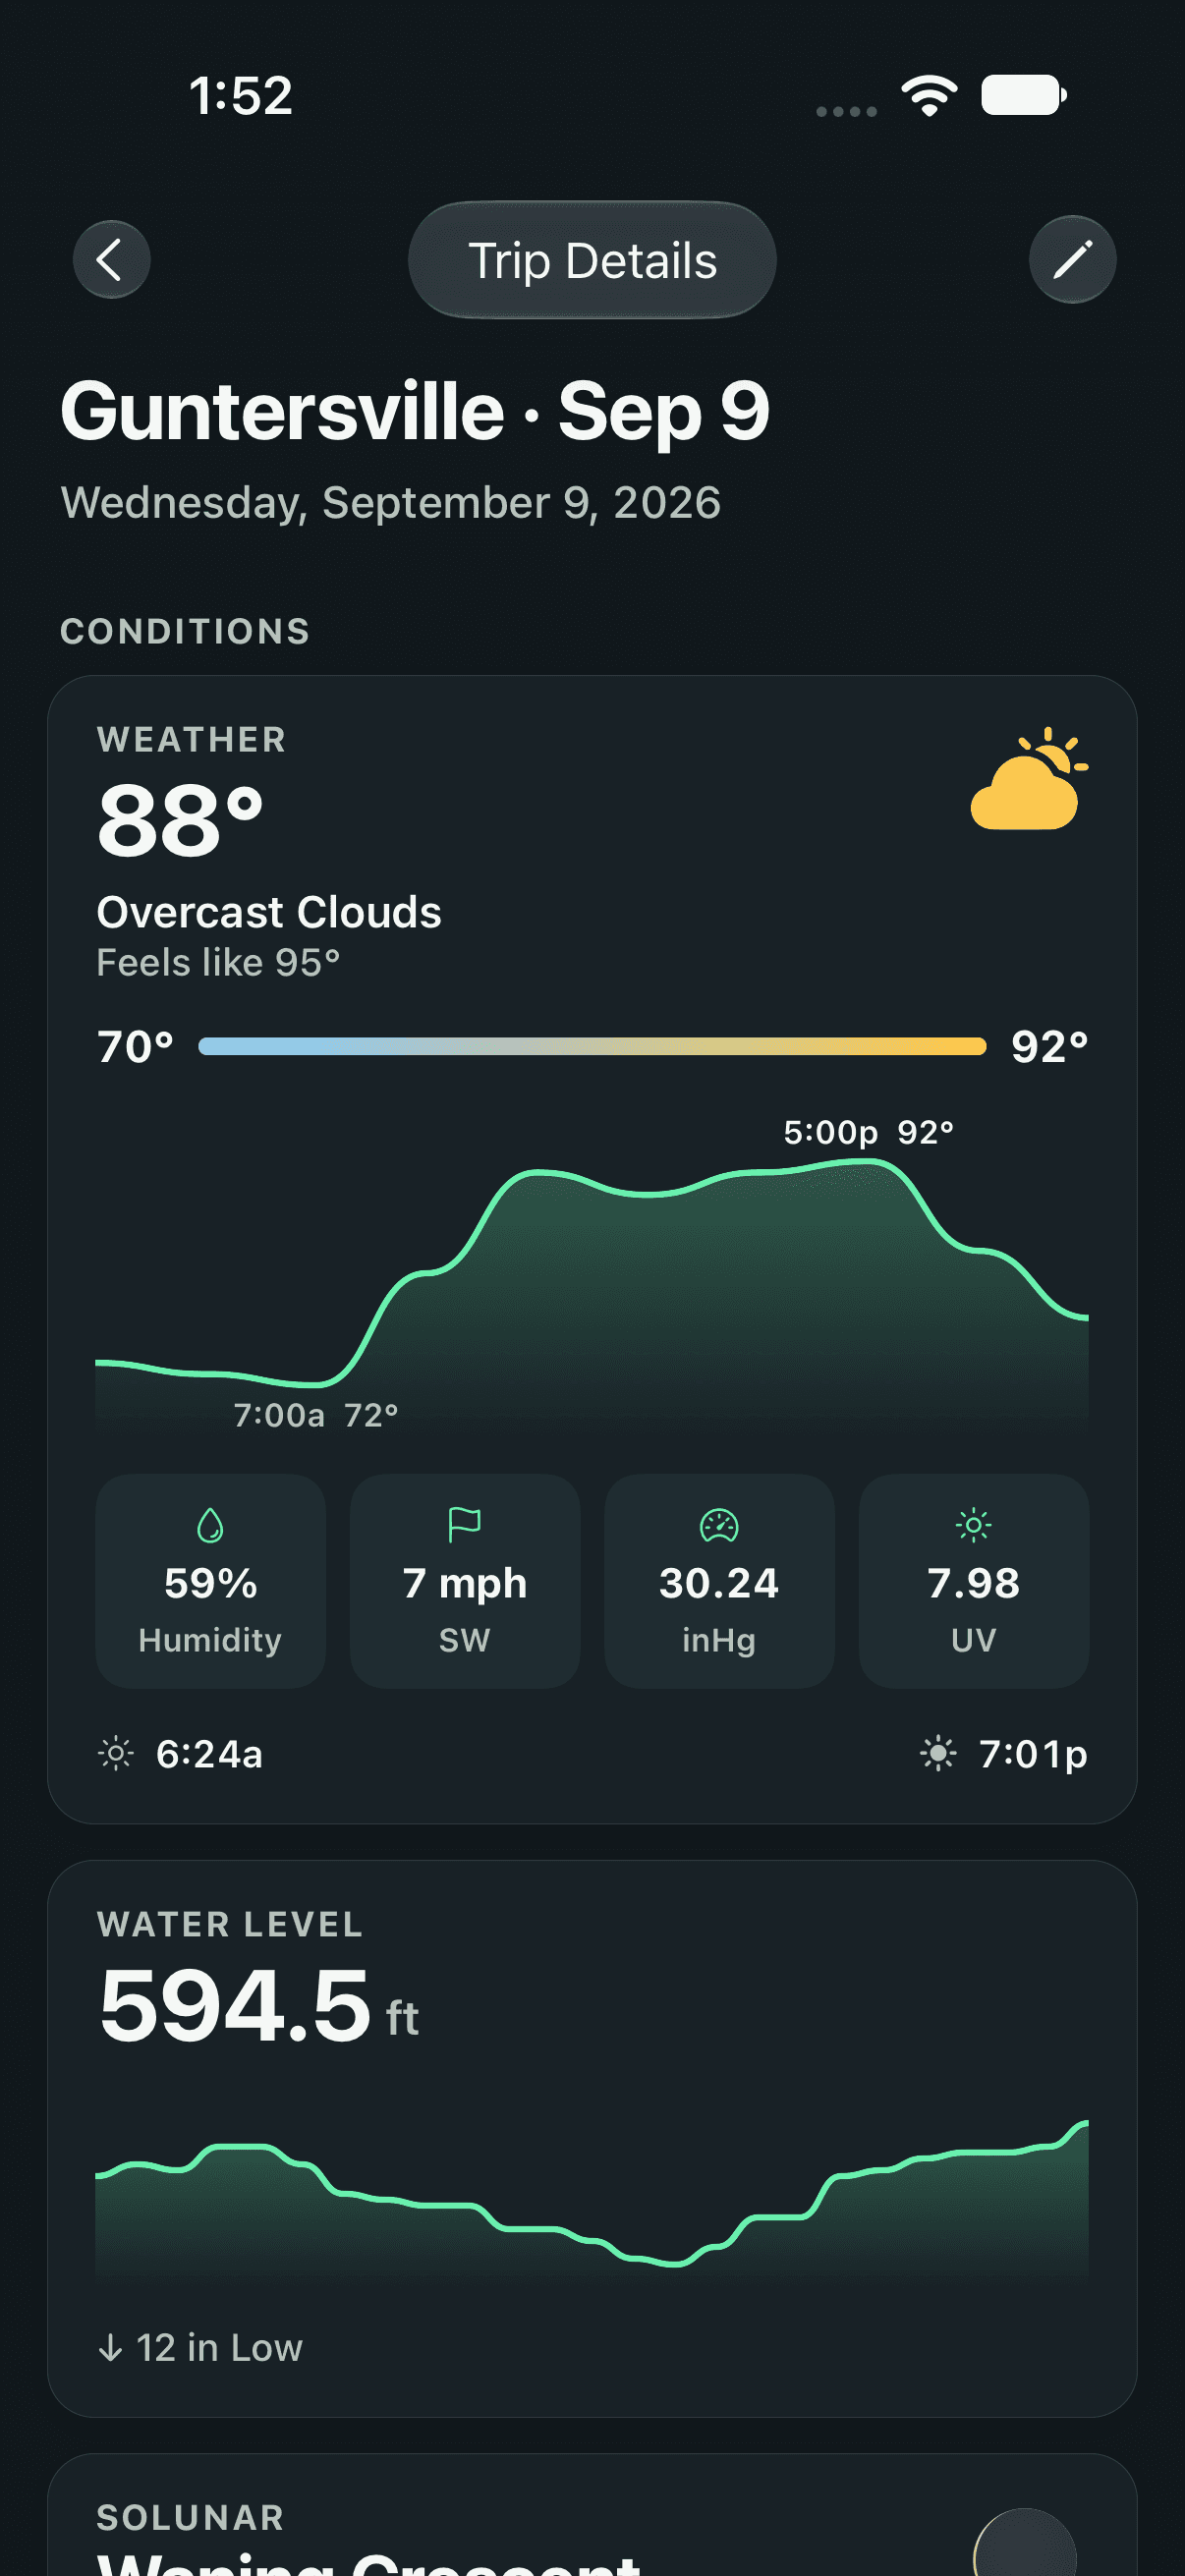Click the Wi-Fi status icon

[929, 96]
